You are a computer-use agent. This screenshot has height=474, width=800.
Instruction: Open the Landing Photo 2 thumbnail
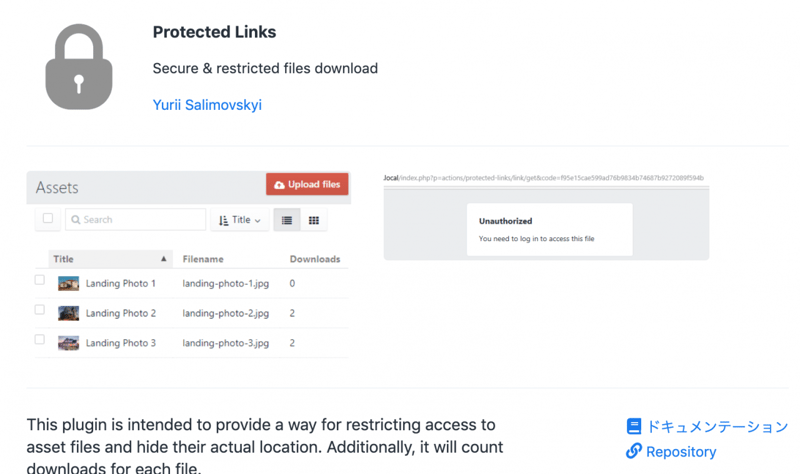68,313
